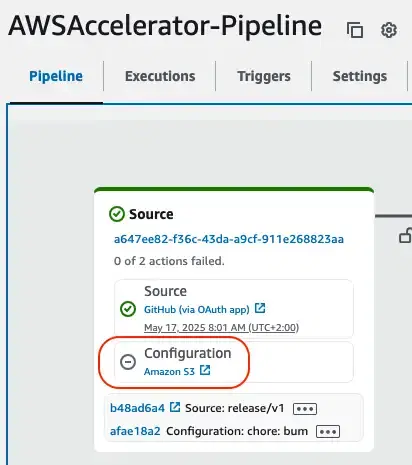This screenshot has height=465, width=412.
Task: Open commit b48ad6a4 link
Action: (137, 408)
